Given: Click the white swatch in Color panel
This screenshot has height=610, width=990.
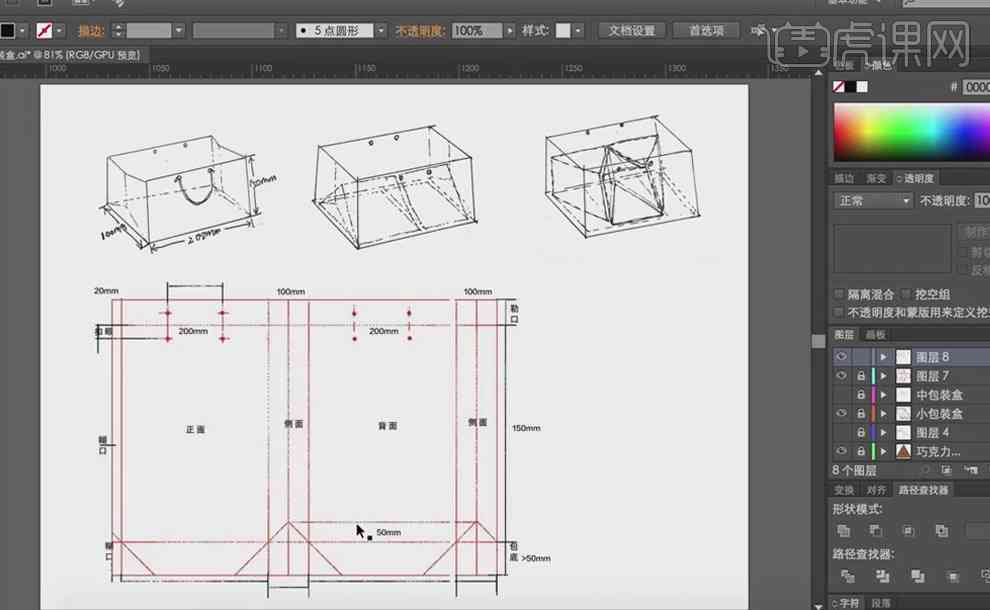Looking at the screenshot, I should [x=862, y=87].
